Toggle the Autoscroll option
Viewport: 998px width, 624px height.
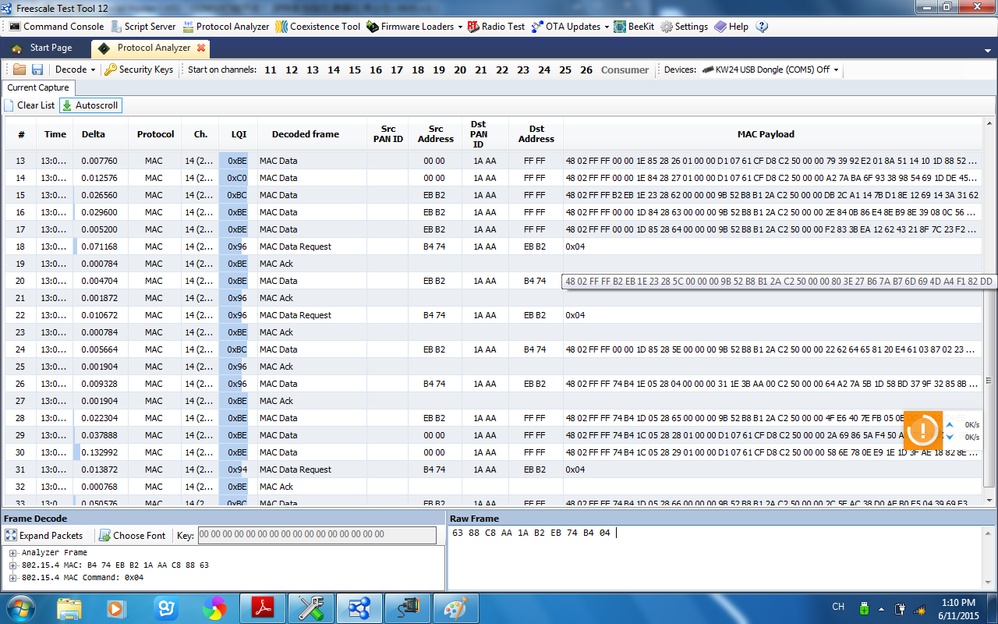coord(90,105)
